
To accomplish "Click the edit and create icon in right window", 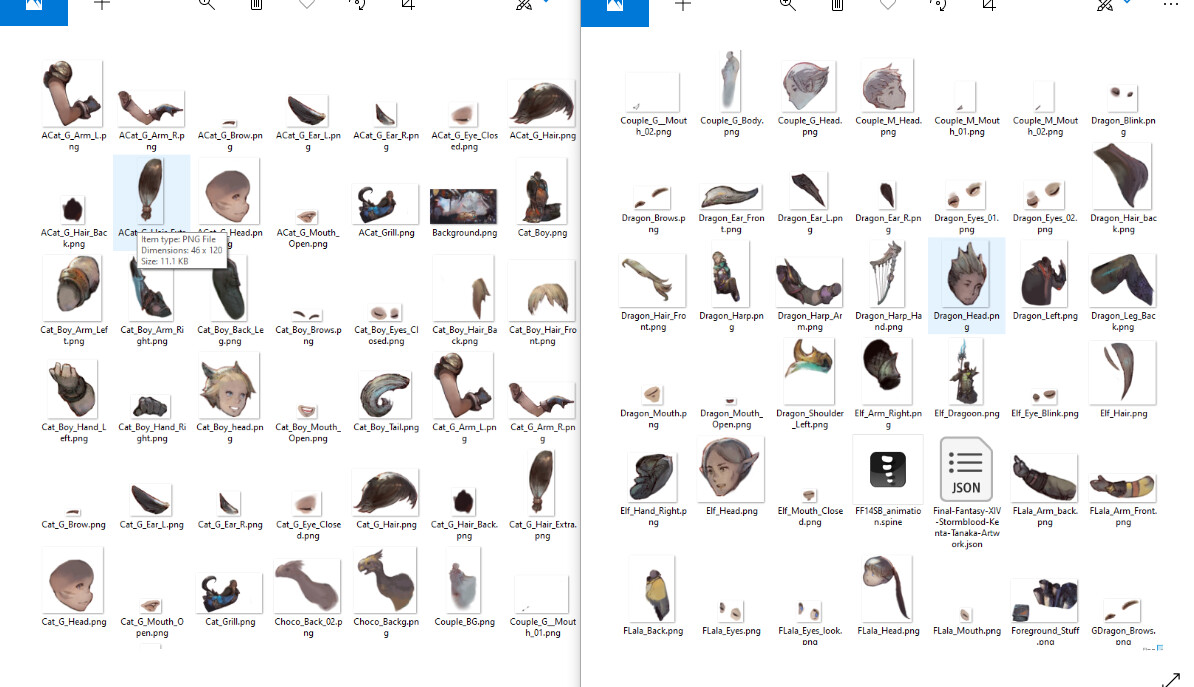I will click(1105, 5).
